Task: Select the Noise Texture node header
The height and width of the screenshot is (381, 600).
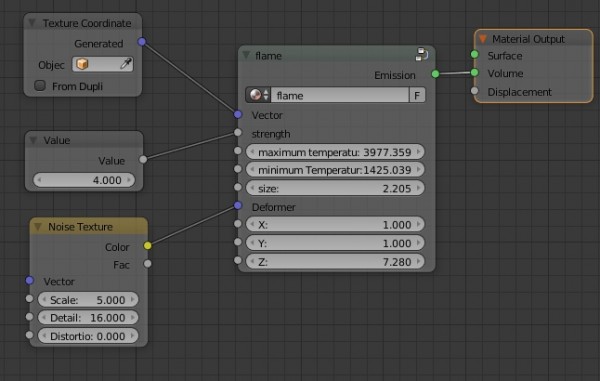Action: (x=89, y=226)
